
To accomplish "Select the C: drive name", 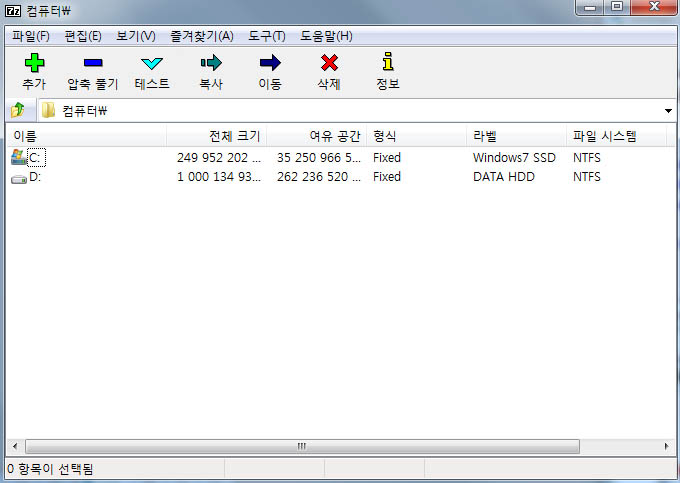I will pos(36,158).
